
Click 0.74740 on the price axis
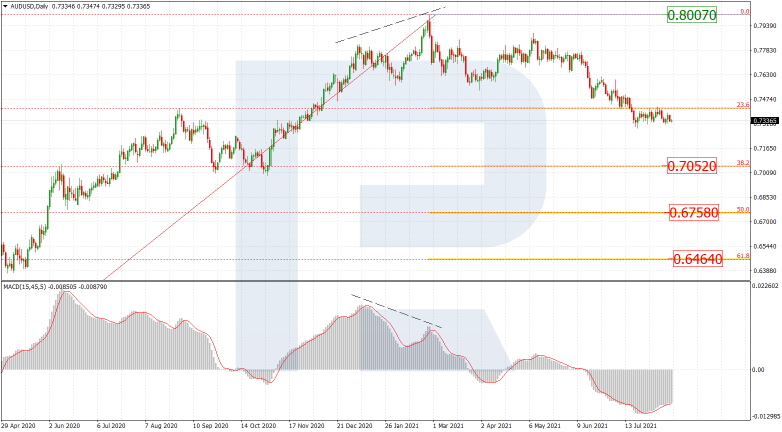[x=765, y=99]
